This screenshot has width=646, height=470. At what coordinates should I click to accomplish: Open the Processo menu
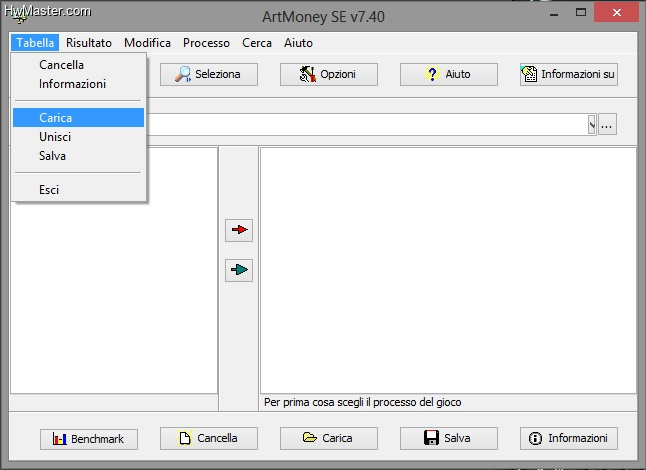pos(206,43)
